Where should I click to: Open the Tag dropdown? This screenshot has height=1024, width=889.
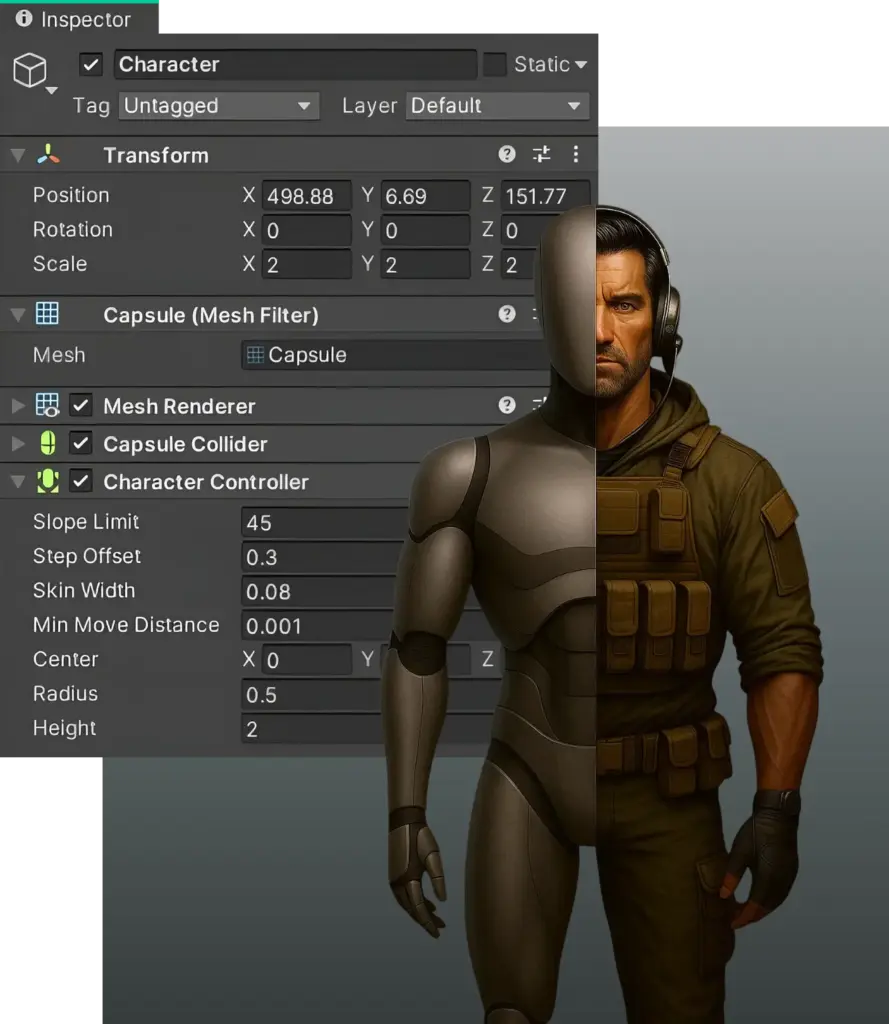218,106
